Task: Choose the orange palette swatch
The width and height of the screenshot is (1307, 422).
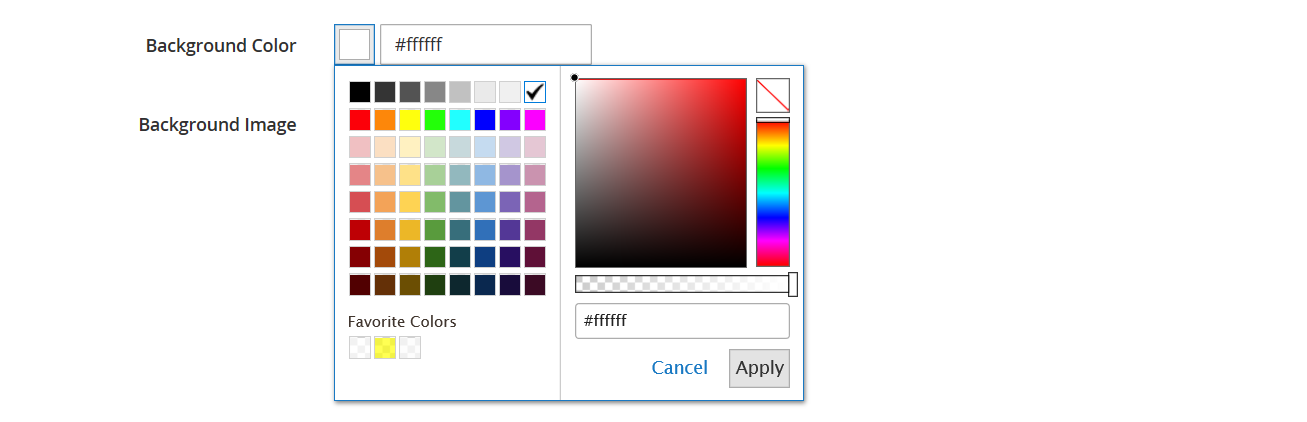Action: 385,120
